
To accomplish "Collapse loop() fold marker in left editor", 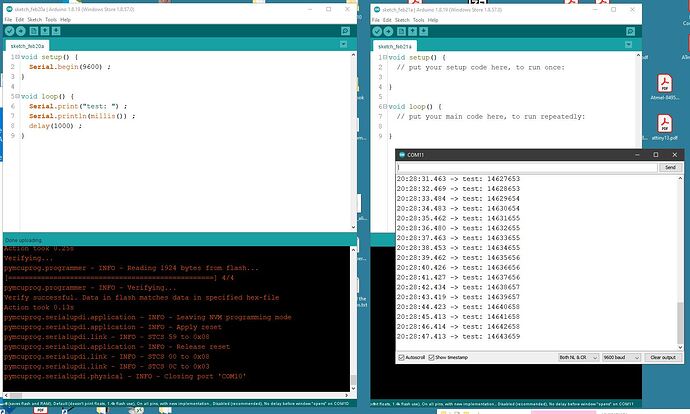I will 17,96.
